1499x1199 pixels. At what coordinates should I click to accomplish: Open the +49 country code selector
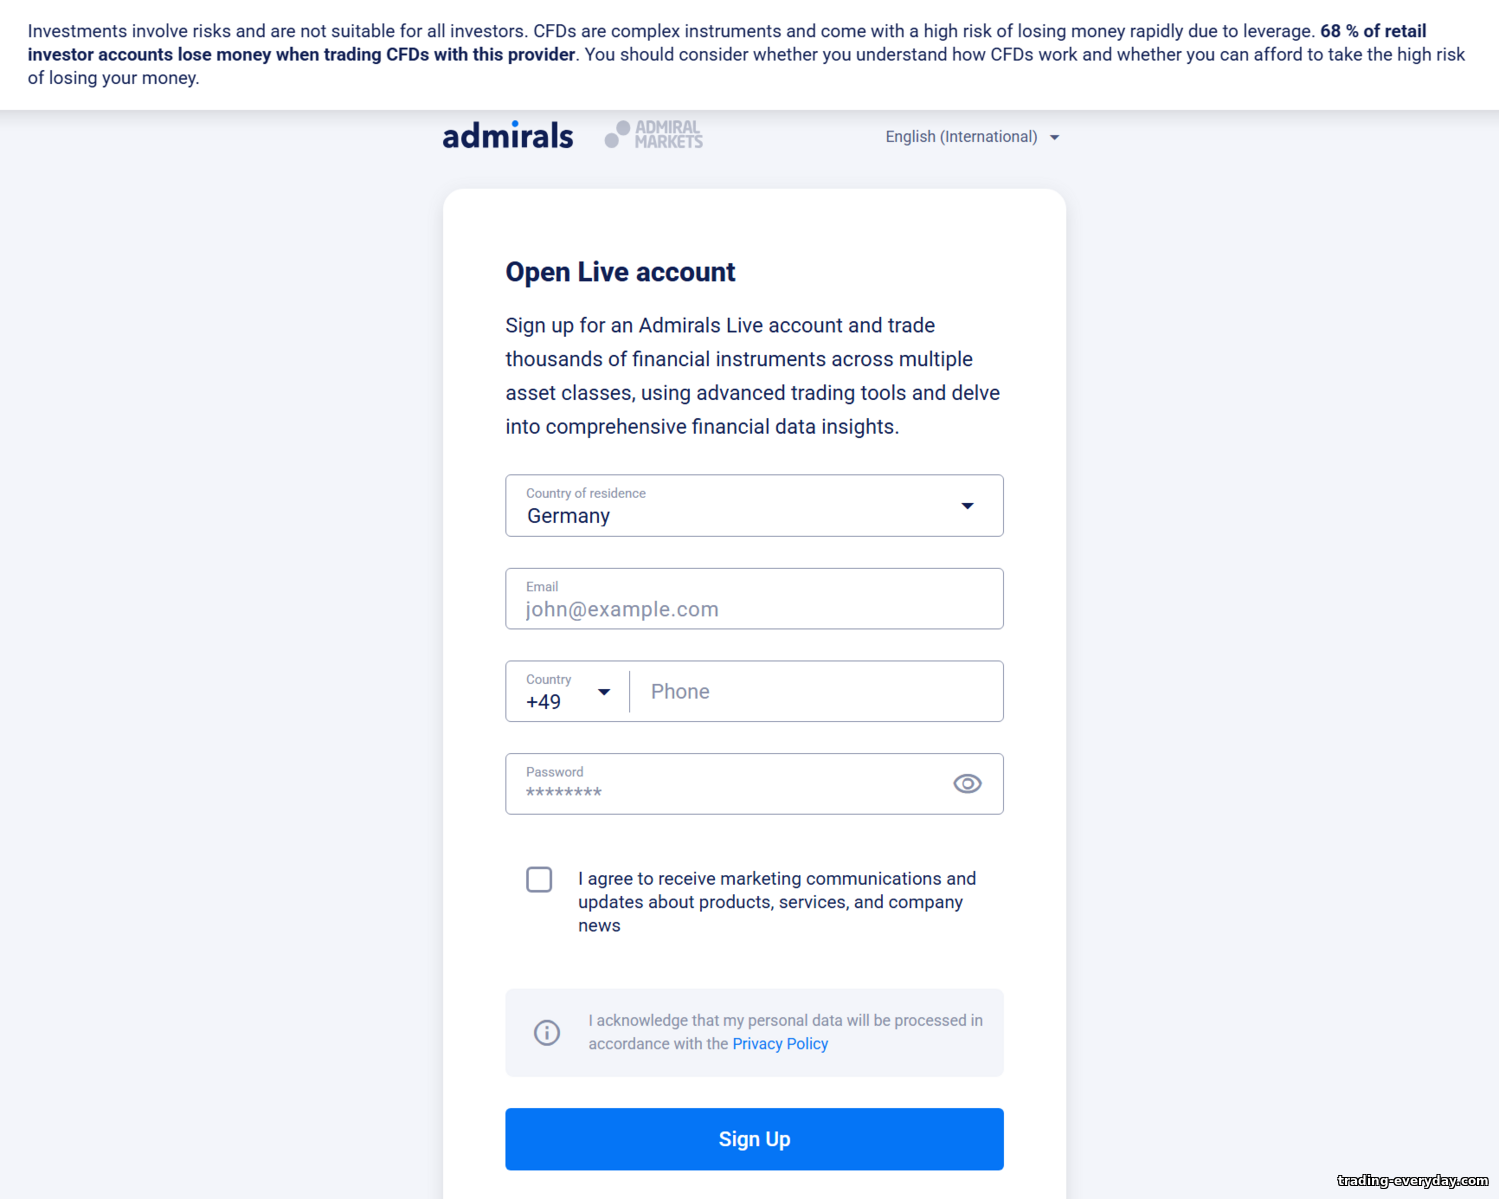click(567, 692)
